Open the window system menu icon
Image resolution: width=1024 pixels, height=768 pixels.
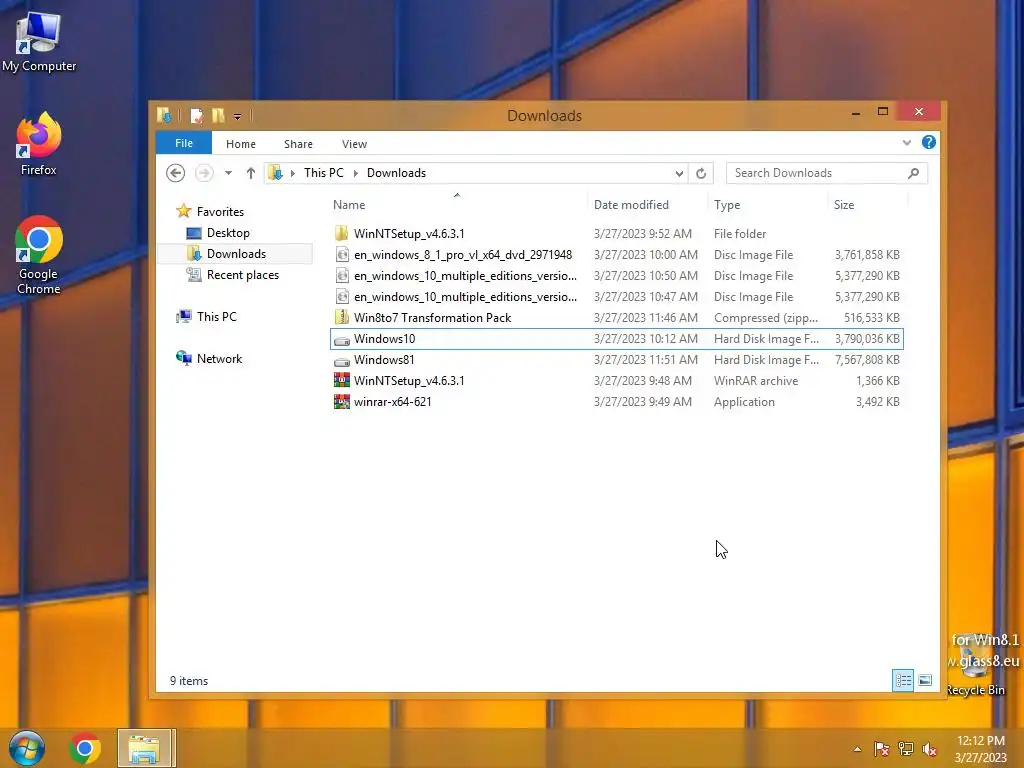point(164,116)
